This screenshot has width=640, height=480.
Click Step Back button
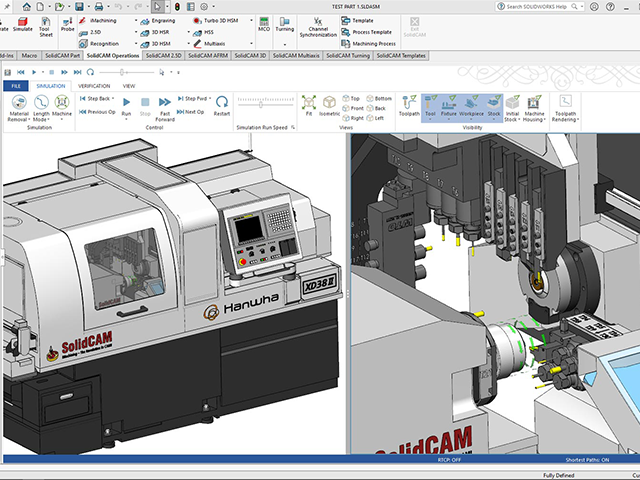coord(95,99)
